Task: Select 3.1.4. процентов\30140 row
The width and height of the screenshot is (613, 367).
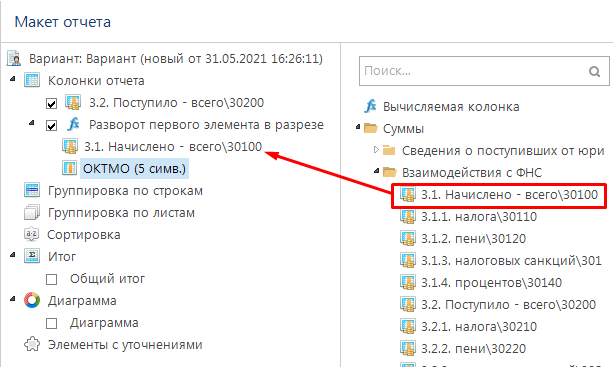Action: point(491,283)
